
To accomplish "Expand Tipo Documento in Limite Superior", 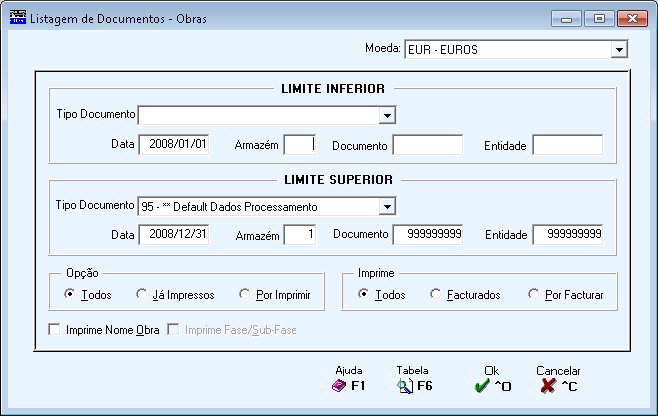I will (x=386, y=207).
